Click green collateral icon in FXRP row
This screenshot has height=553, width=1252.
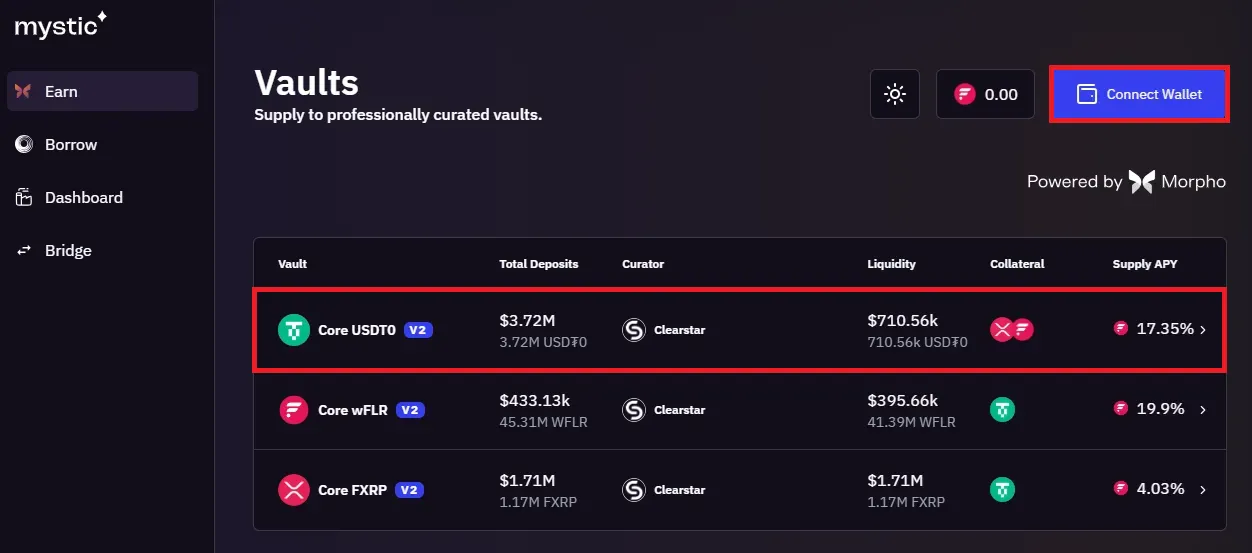(1002, 489)
